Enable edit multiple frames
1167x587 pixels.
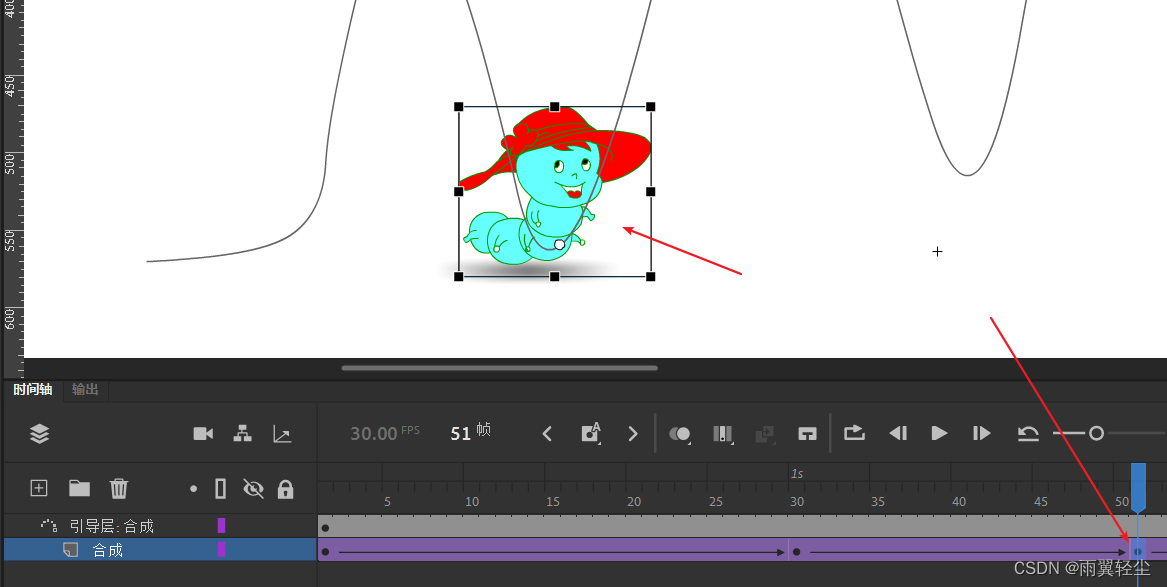coord(723,434)
